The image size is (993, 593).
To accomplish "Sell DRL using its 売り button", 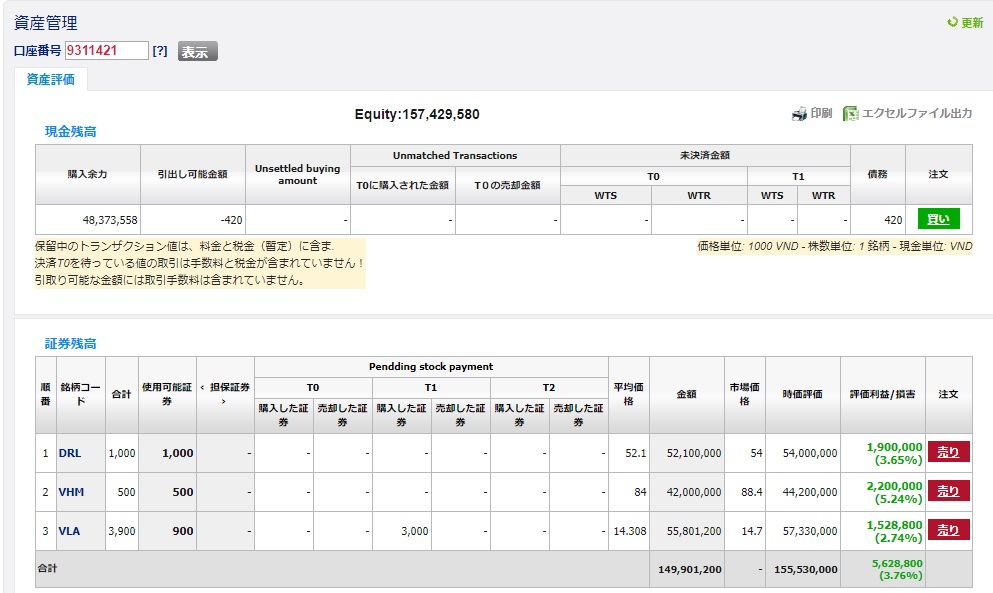I will pyautogui.click(x=948, y=453).
